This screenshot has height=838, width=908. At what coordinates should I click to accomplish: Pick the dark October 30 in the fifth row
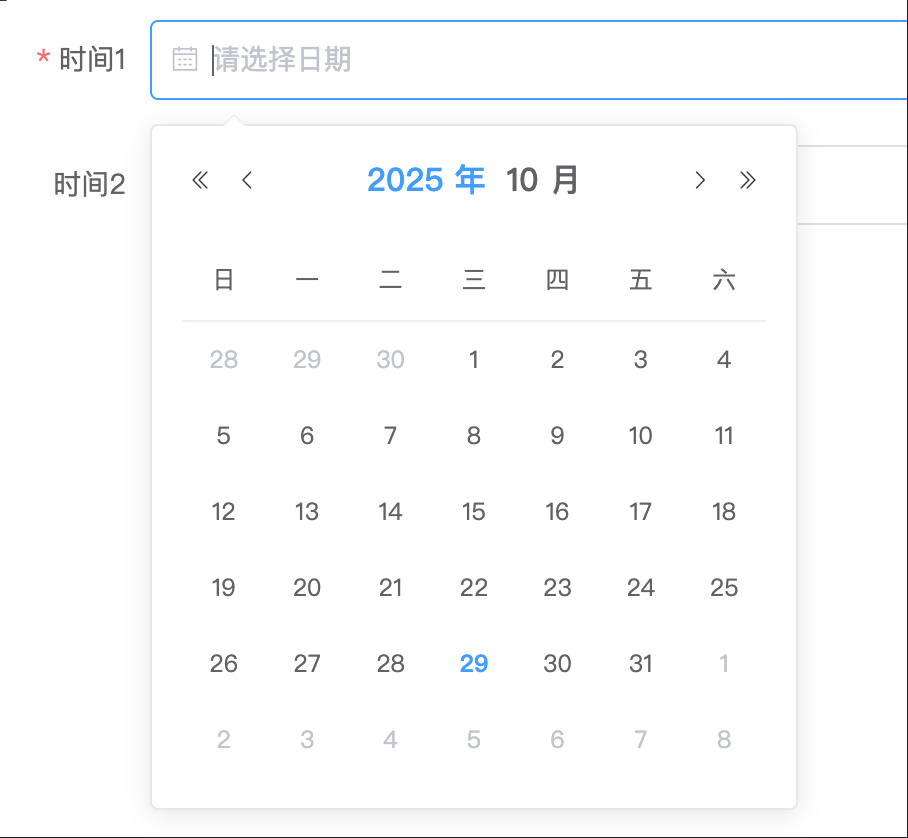tap(557, 664)
